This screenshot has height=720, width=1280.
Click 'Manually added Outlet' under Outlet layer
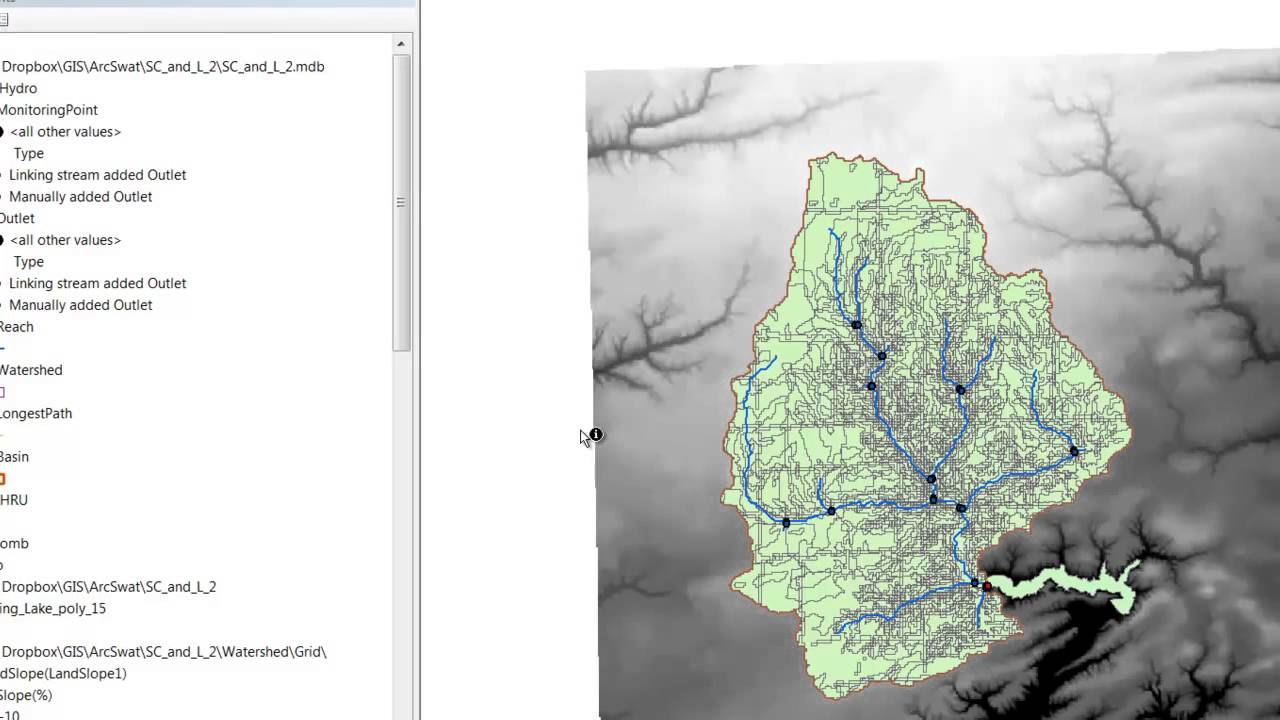80,305
